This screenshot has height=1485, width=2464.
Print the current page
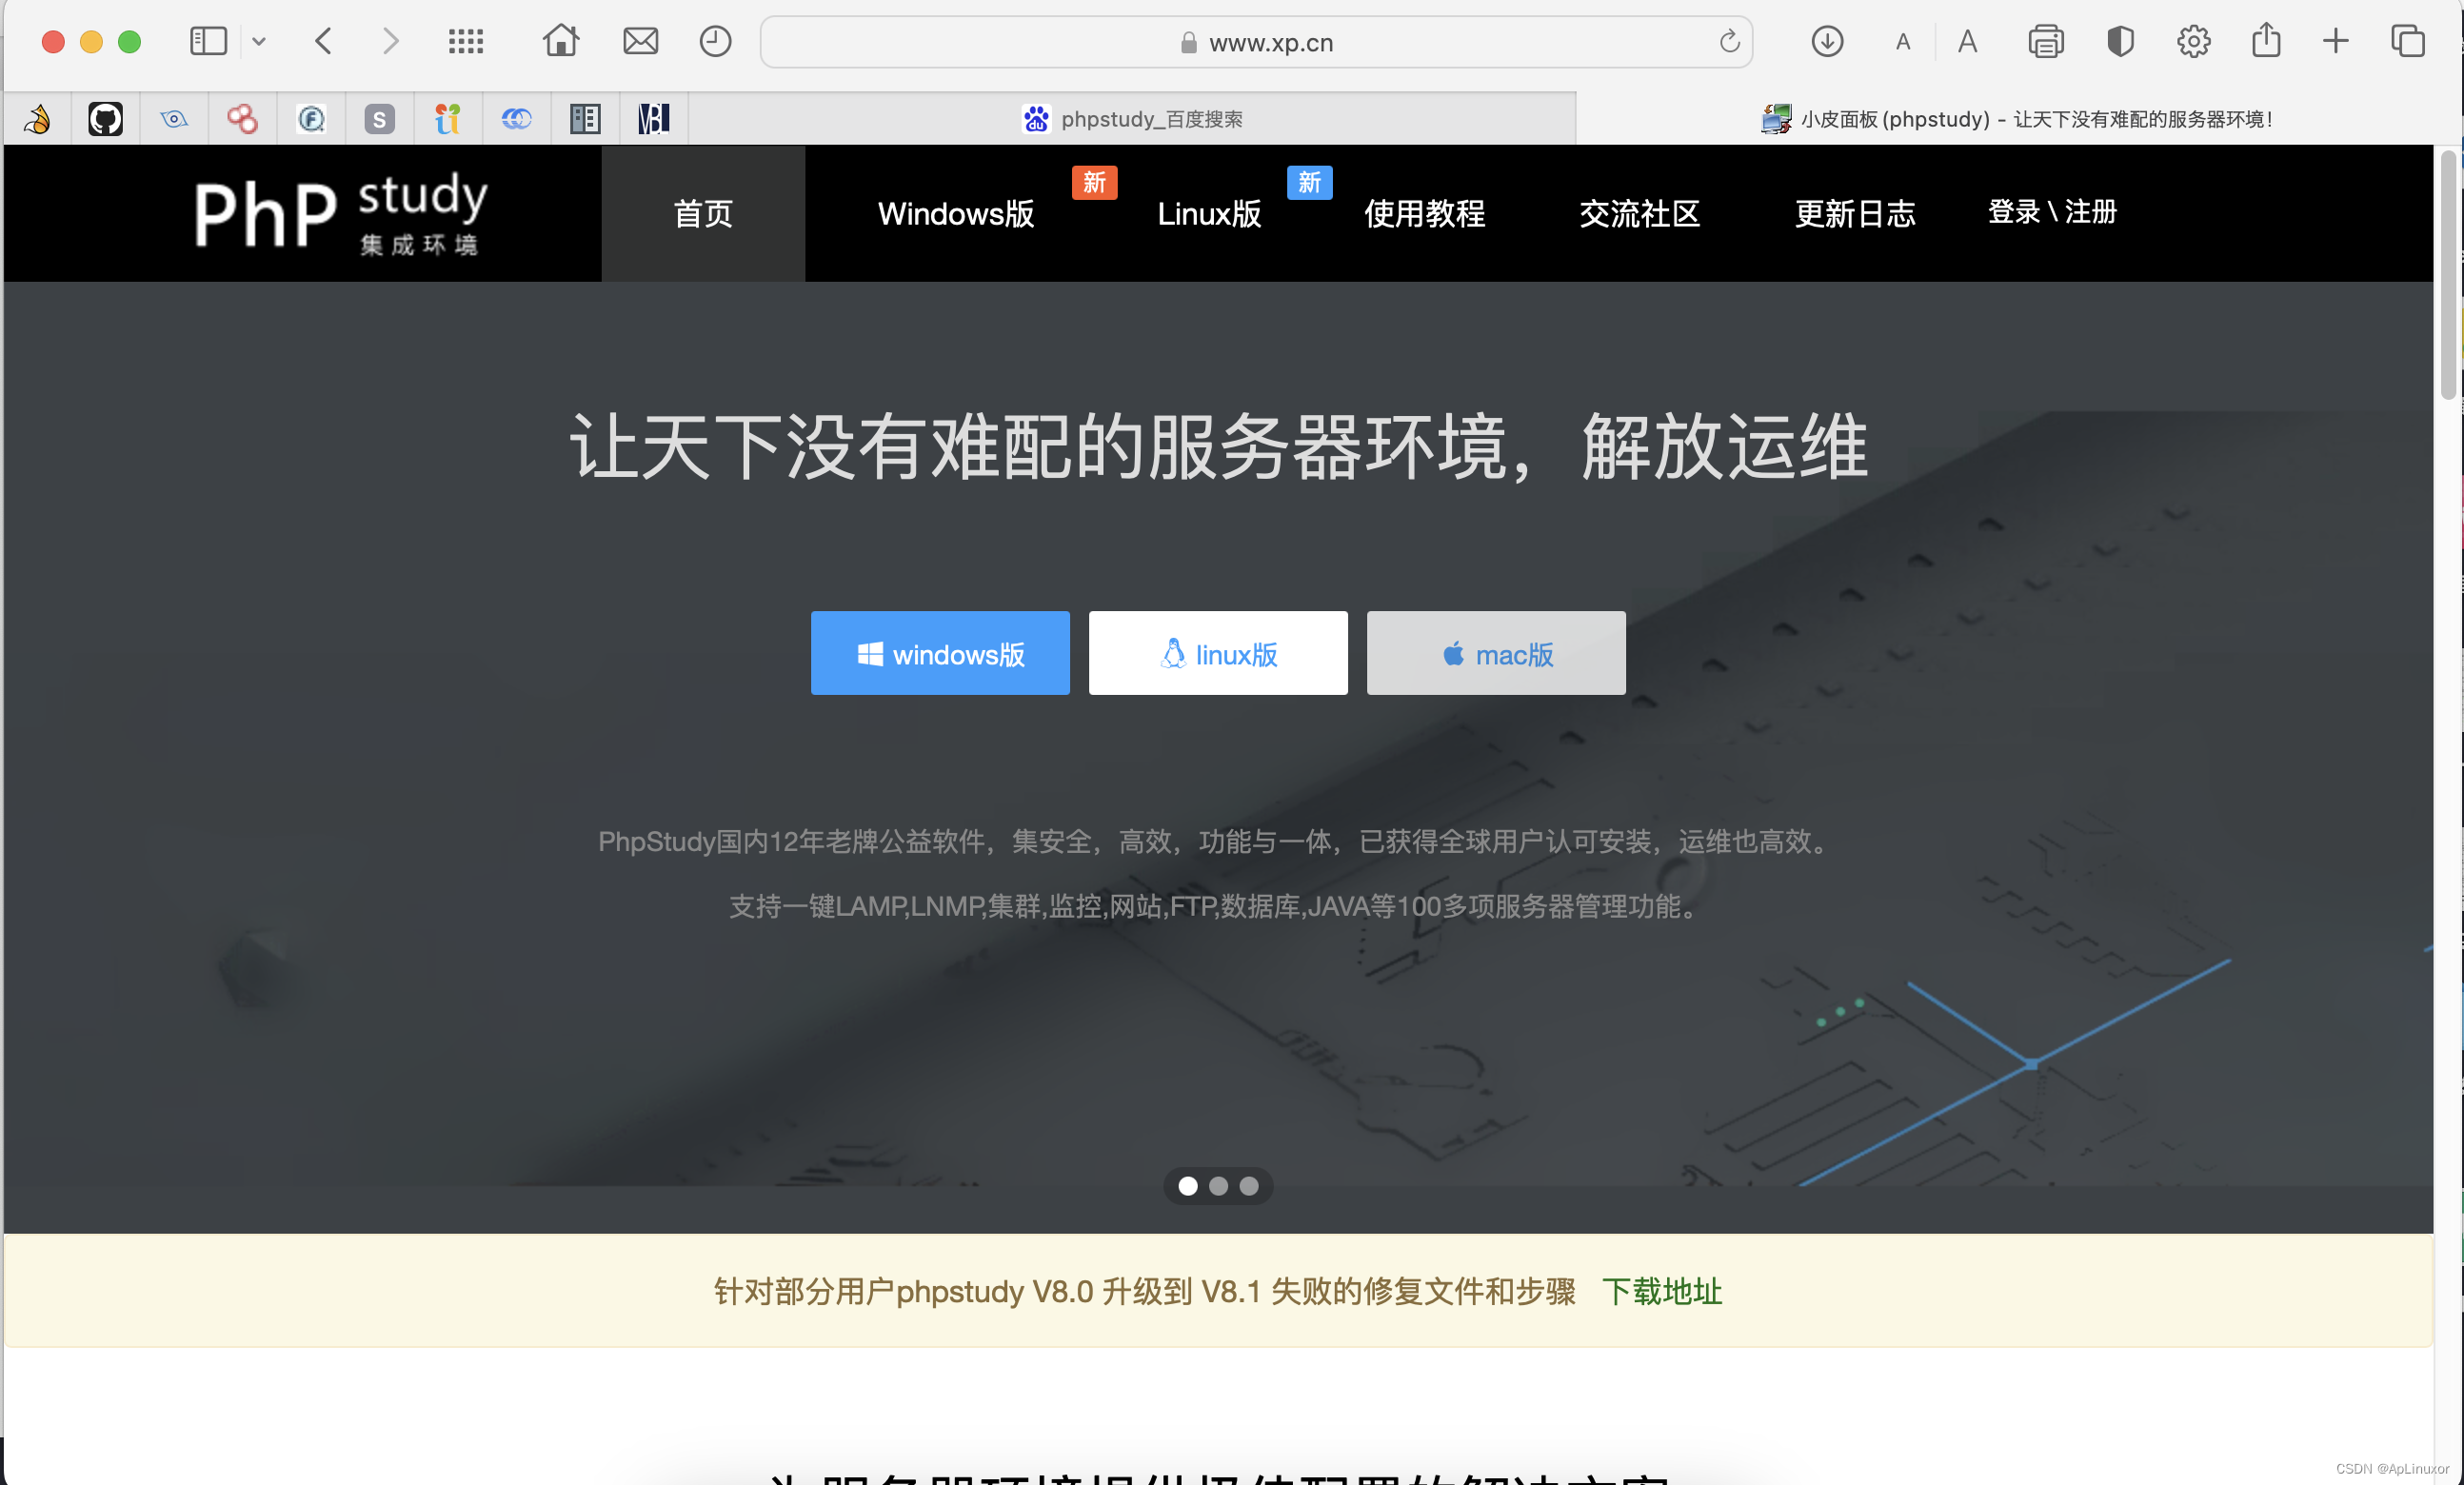[x=2046, y=42]
